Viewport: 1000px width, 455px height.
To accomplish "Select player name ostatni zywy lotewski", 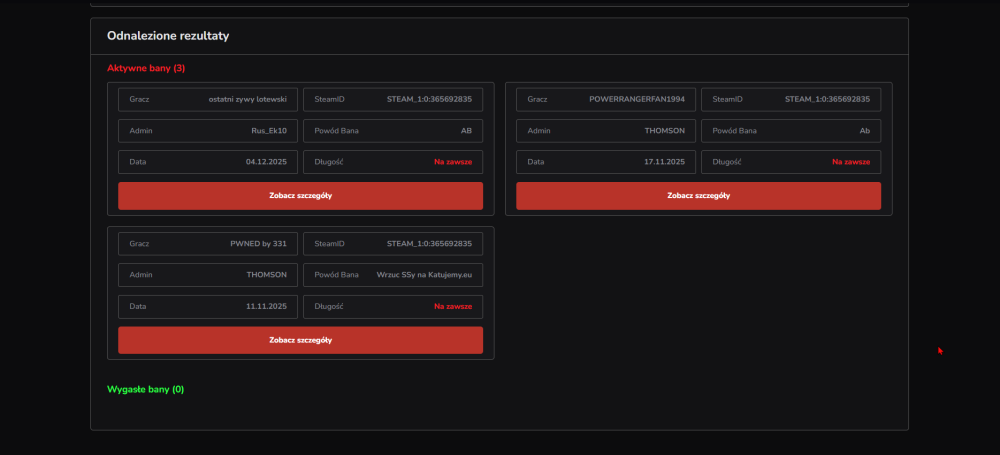I will coord(247,100).
